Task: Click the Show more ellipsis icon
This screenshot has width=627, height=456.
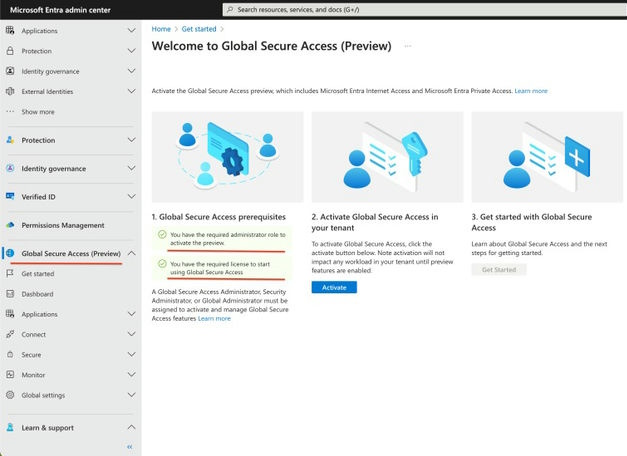Action: tap(10, 112)
